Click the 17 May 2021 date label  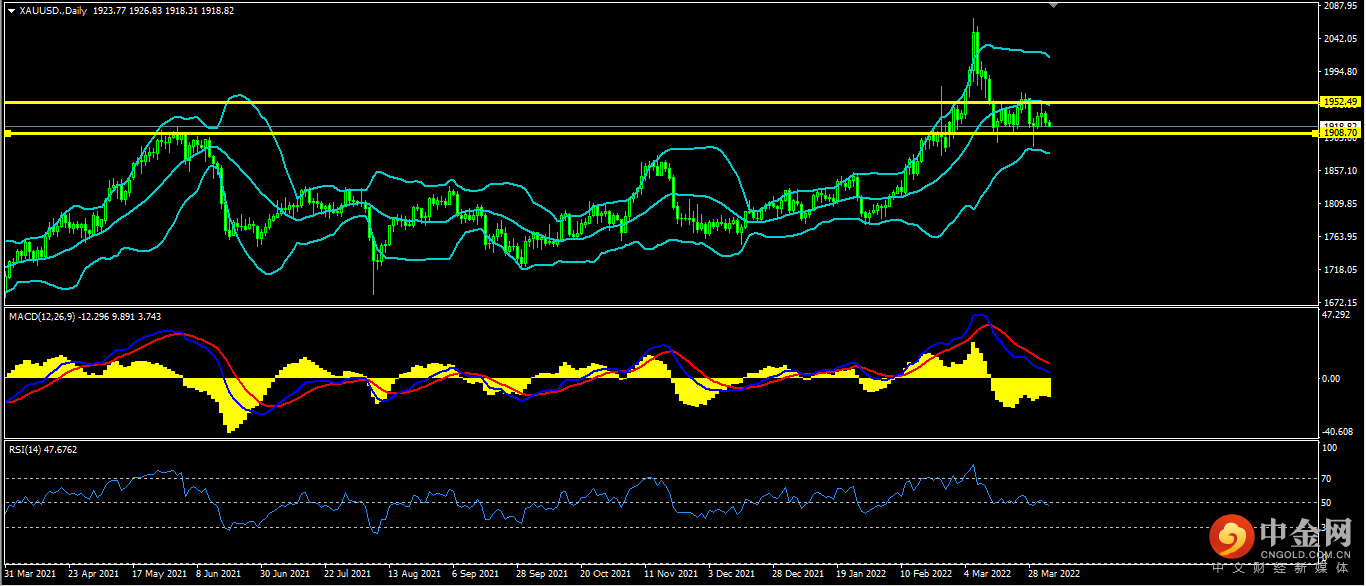[x=161, y=575]
